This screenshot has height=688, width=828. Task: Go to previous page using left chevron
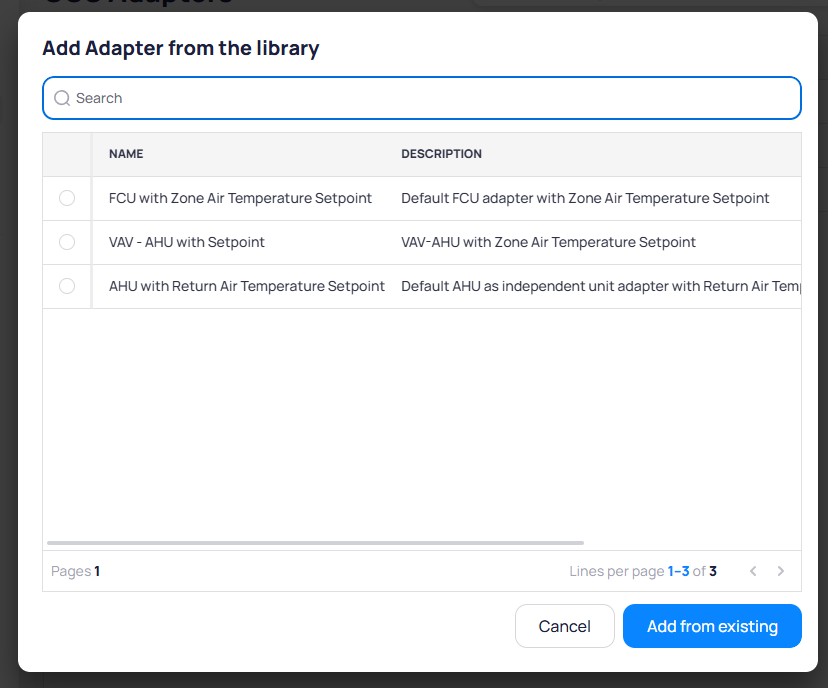(753, 571)
